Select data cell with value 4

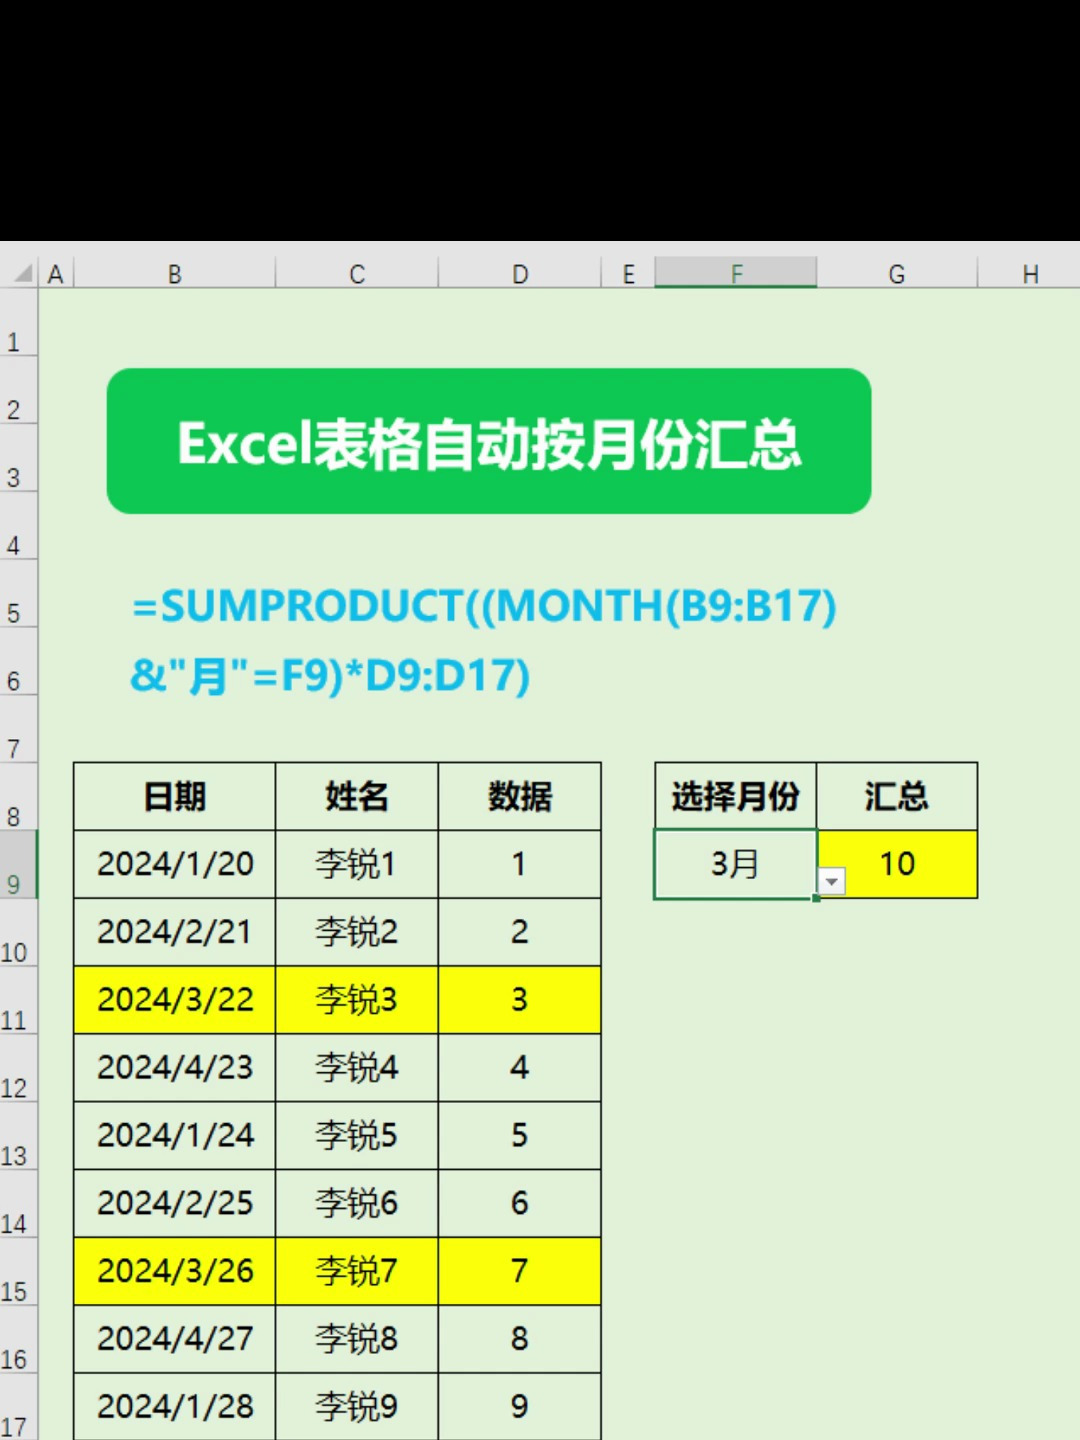tap(520, 1068)
